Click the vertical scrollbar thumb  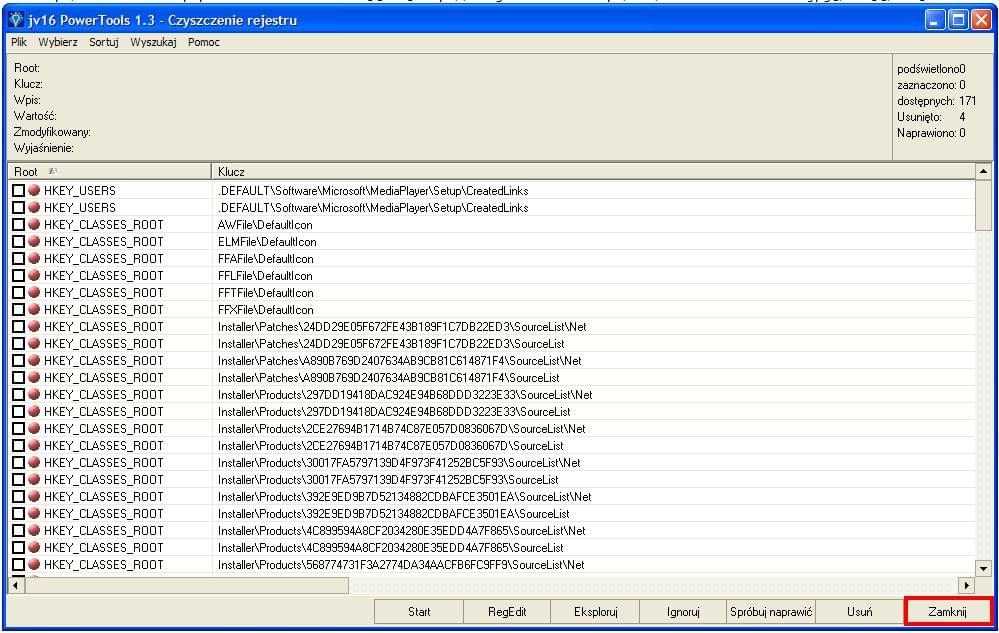(983, 205)
